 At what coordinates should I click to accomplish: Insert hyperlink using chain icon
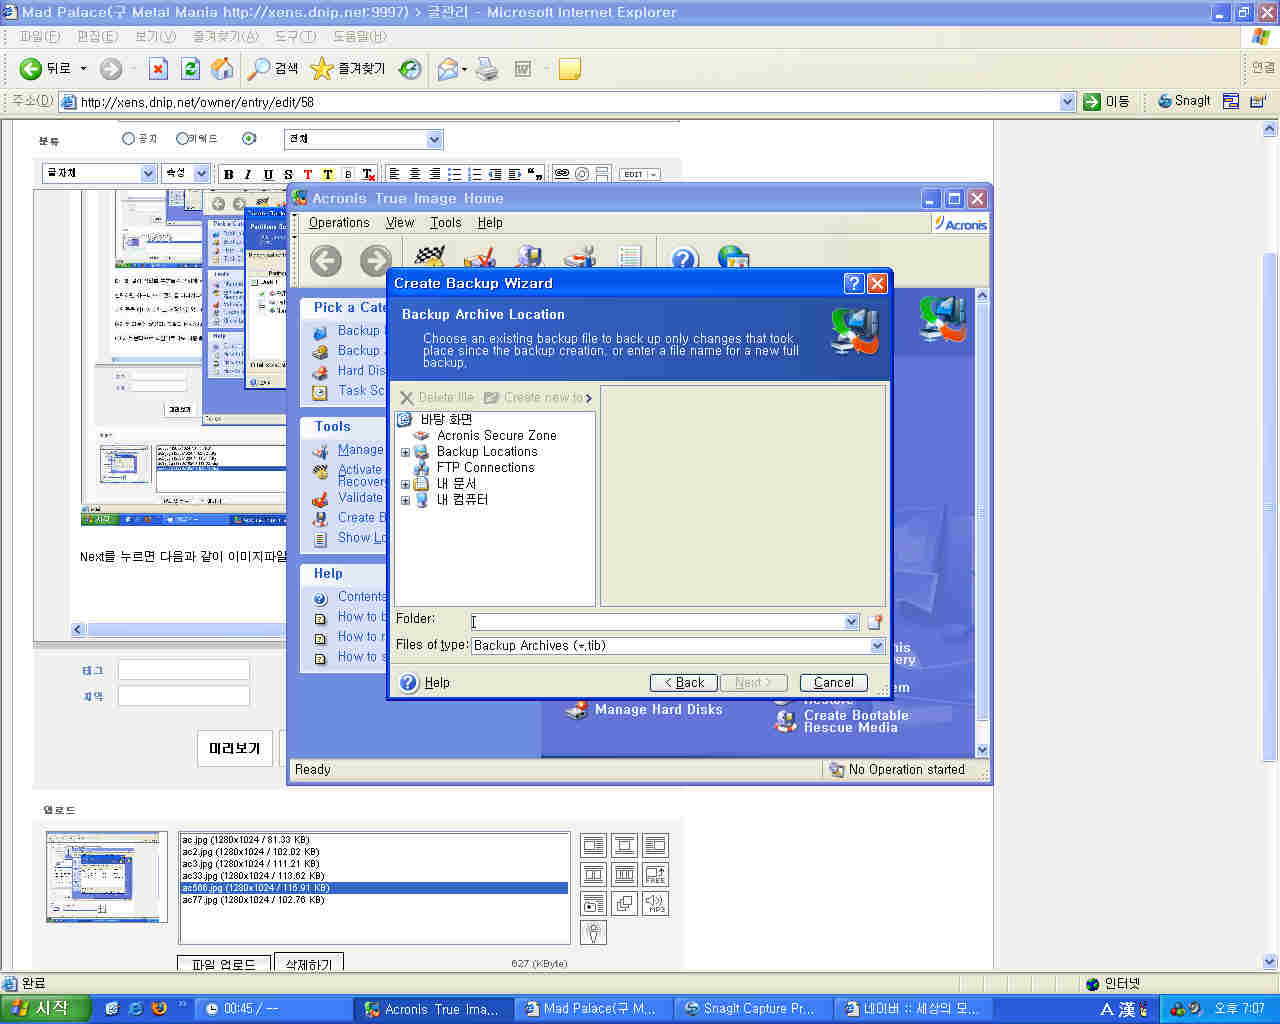click(x=562, y=174)
